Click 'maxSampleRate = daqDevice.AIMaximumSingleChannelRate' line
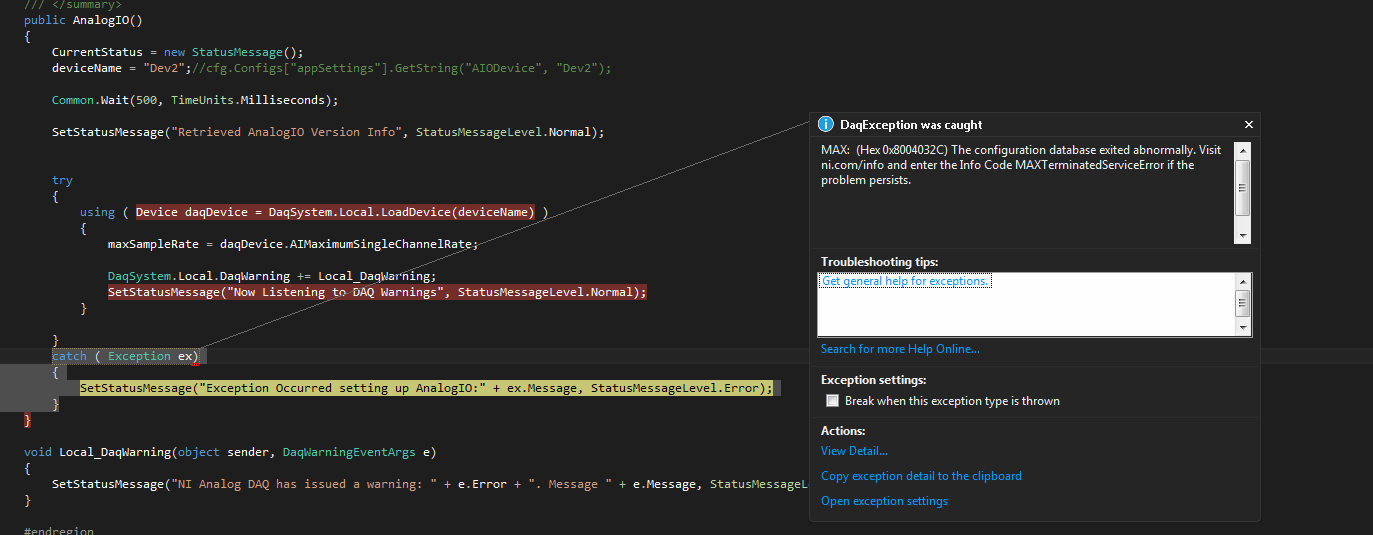 (x=293, y=244)
